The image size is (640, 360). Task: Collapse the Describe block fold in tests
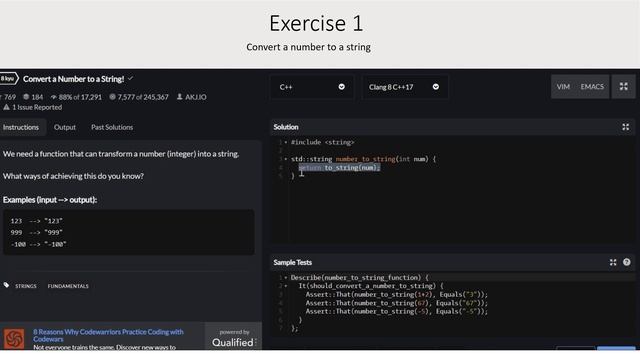(x=286, y=278)
